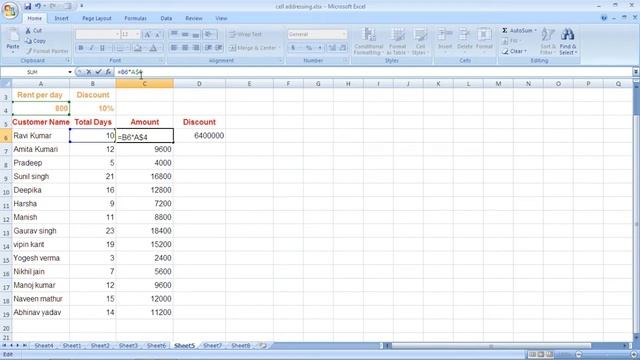Toggle bold formatting
This screenshot has width=640, height=360.
point(81,48)
